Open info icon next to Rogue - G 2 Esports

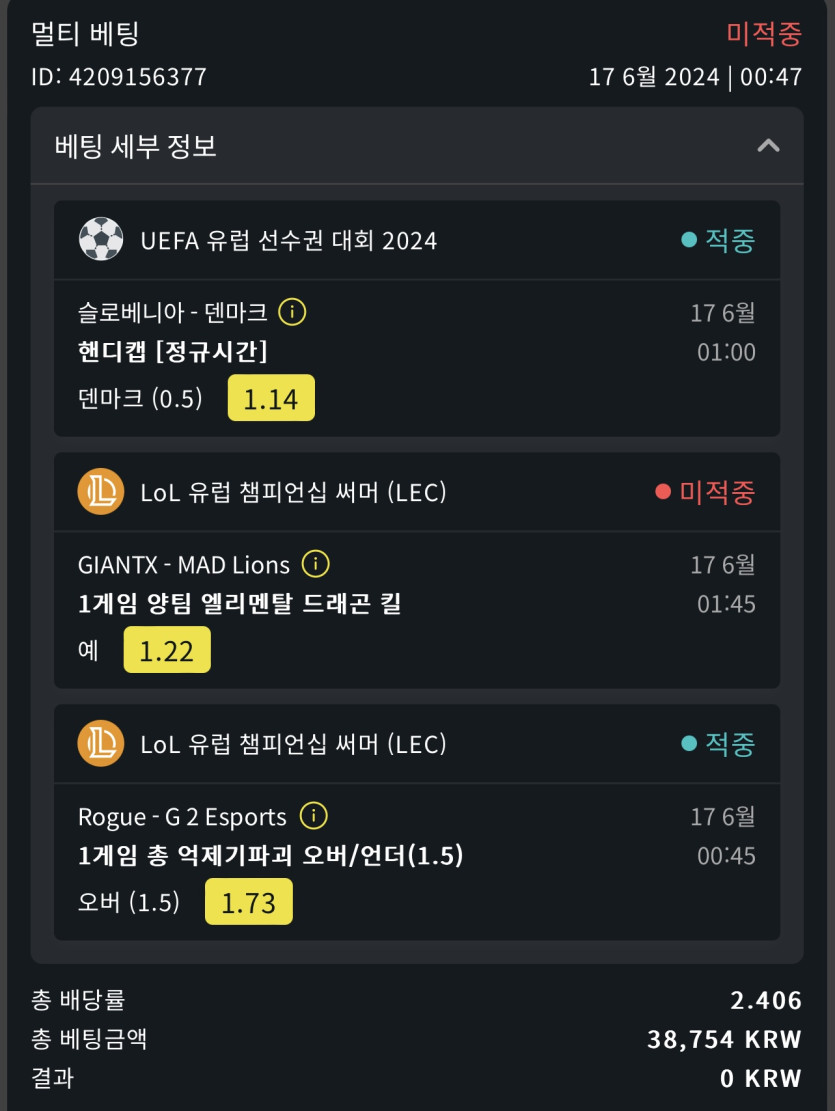click(313, 817)
